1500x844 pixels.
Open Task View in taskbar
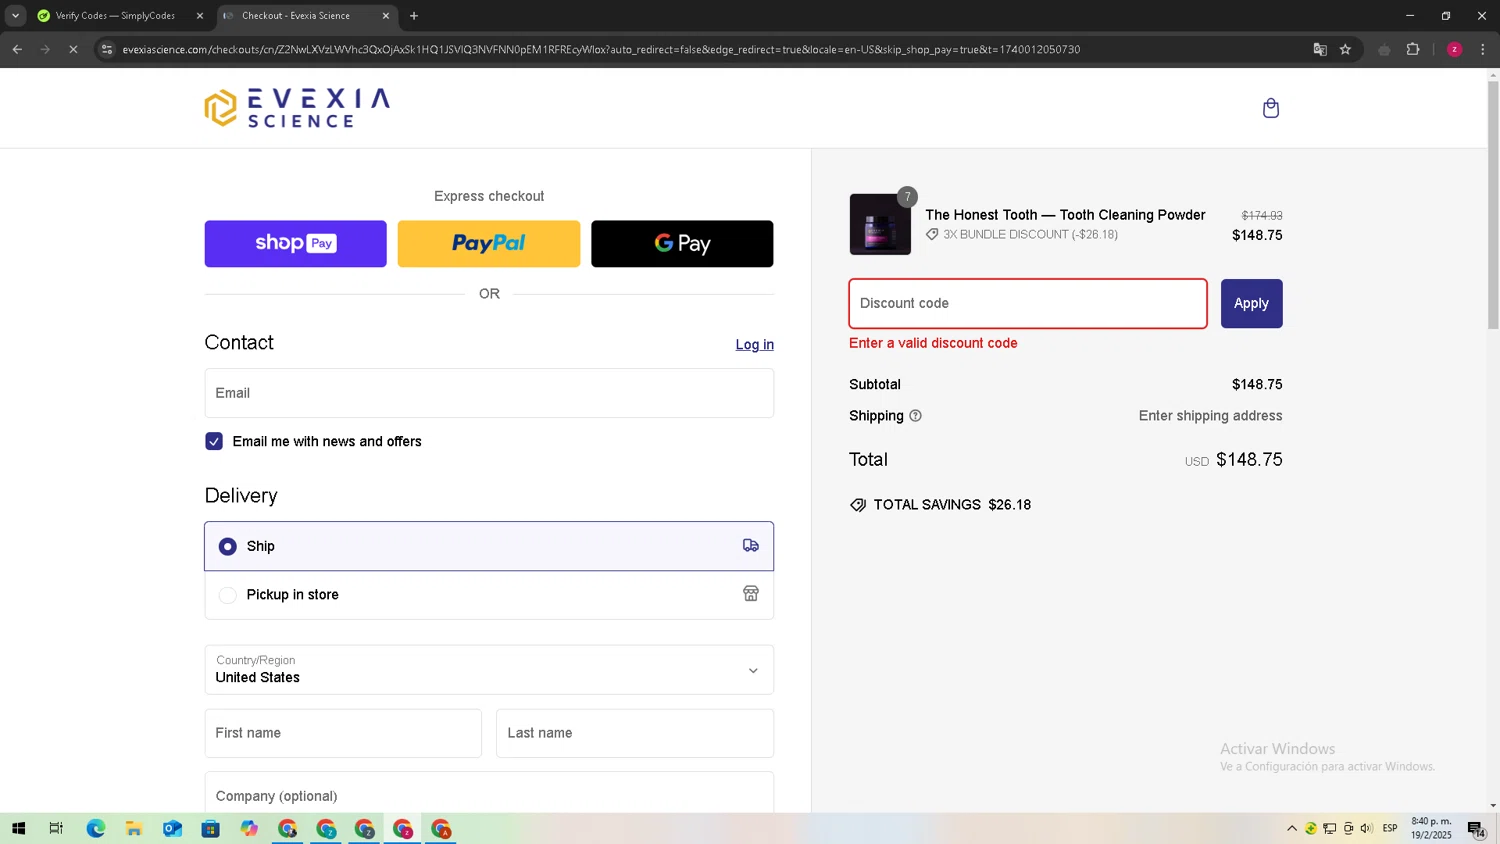[x=56, y=829]
